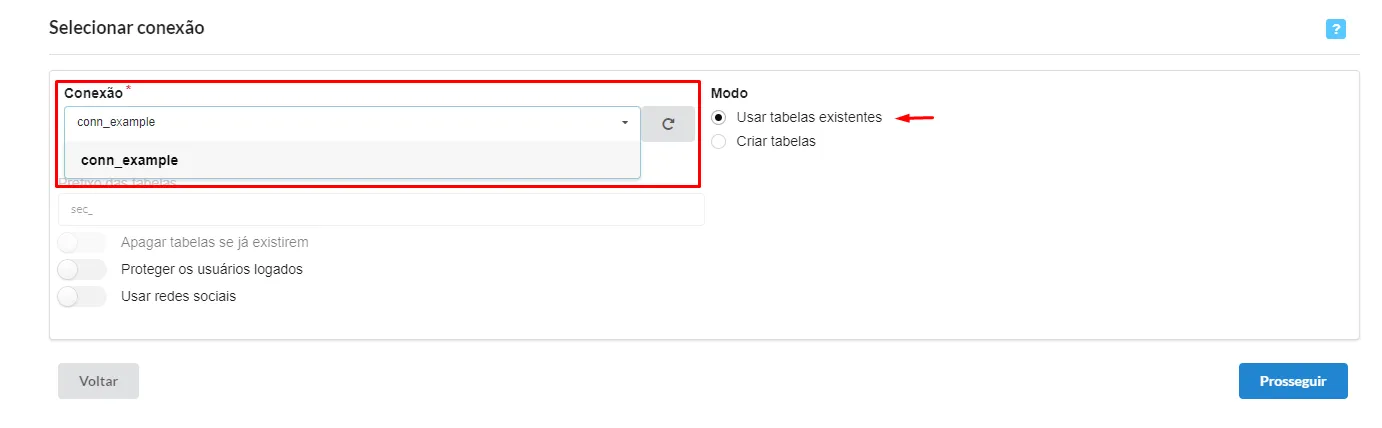Select the Criar tabelas radio button

coord(719,141)
